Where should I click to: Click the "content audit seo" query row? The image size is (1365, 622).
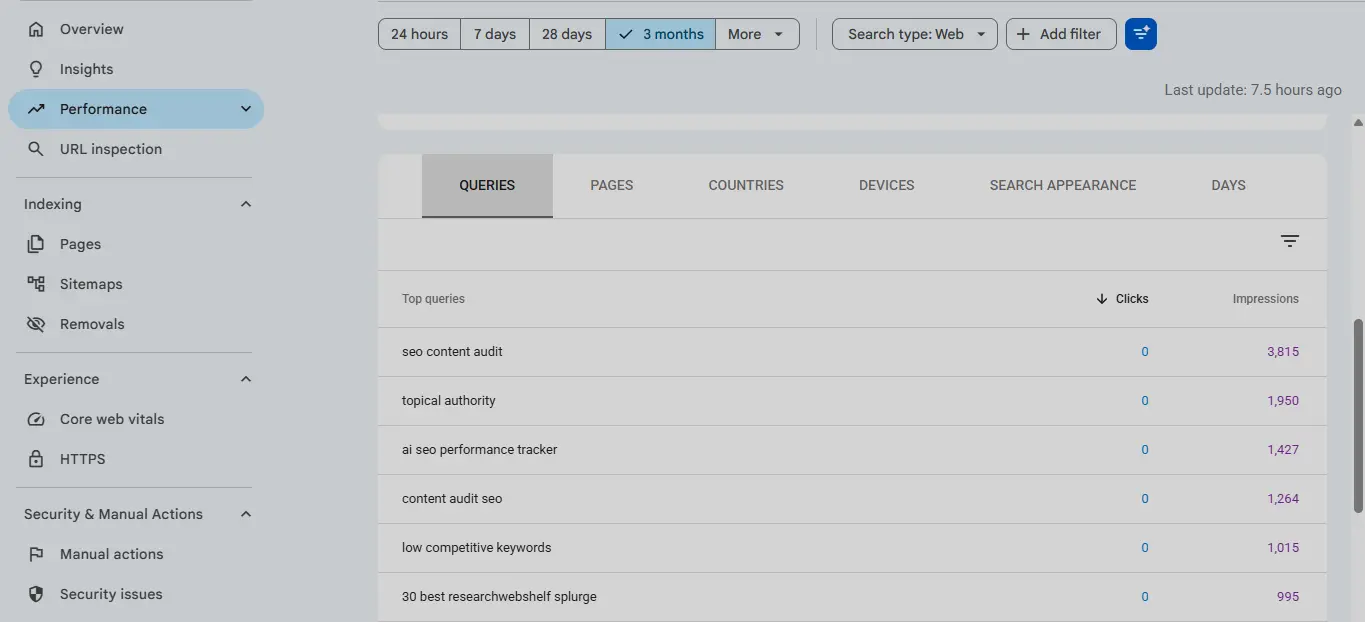tap(852, 499)
